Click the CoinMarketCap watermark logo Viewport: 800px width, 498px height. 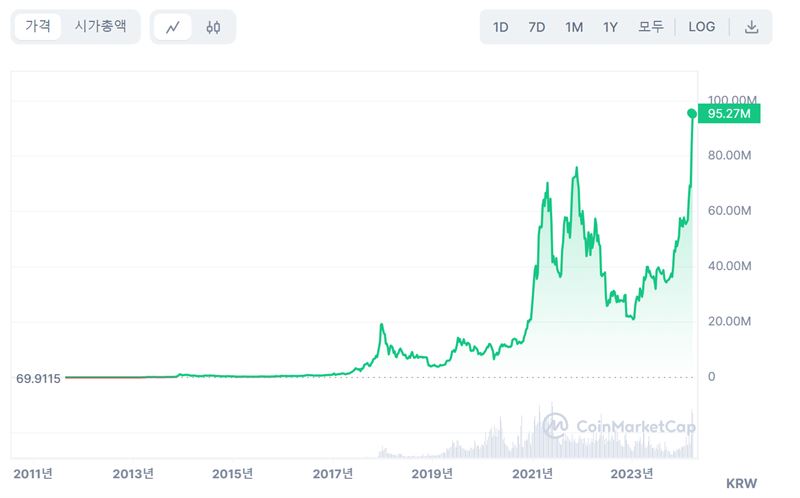pyautogui.click(x=619, y=426)
